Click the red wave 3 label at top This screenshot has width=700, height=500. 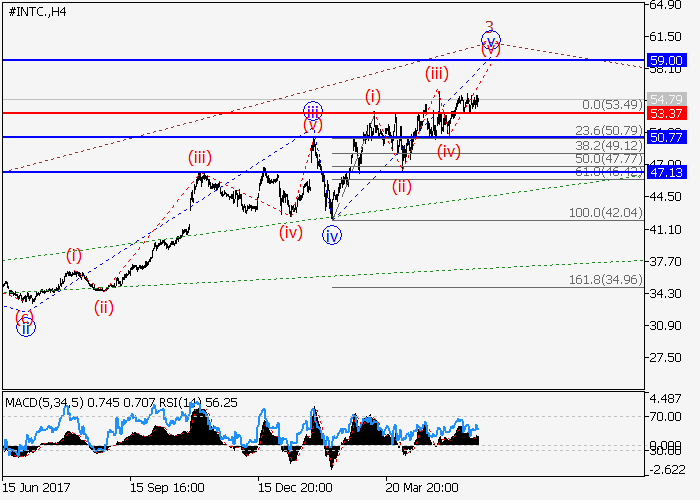489,27
